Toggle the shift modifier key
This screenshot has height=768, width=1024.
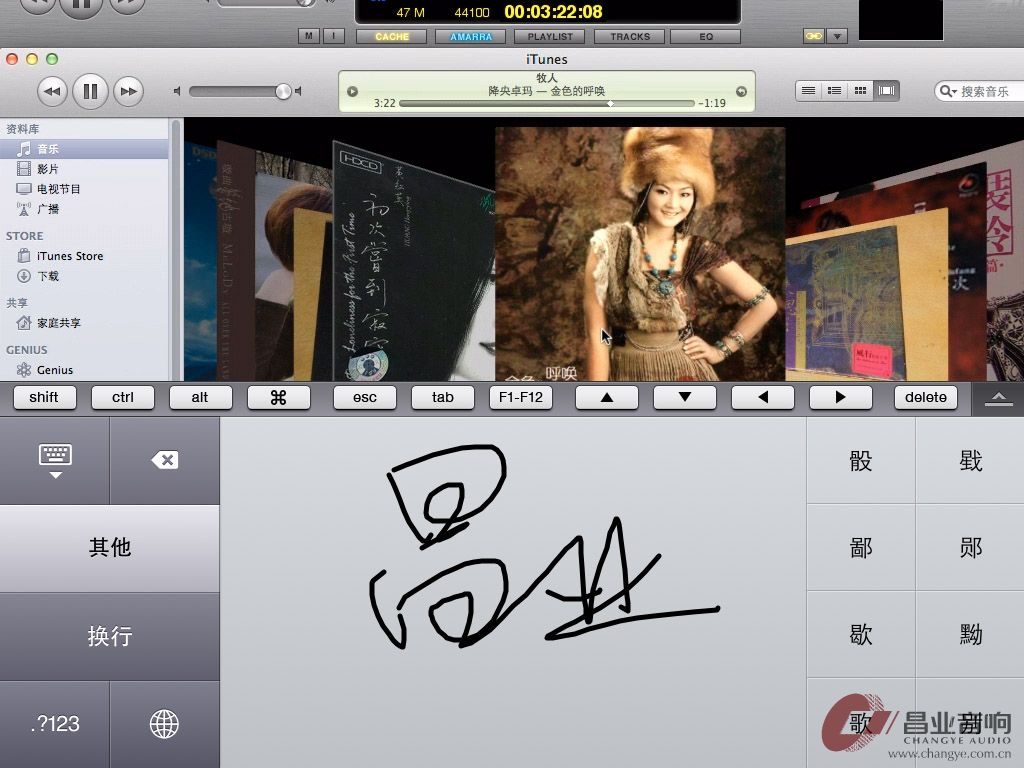click(x=44, y=397)
